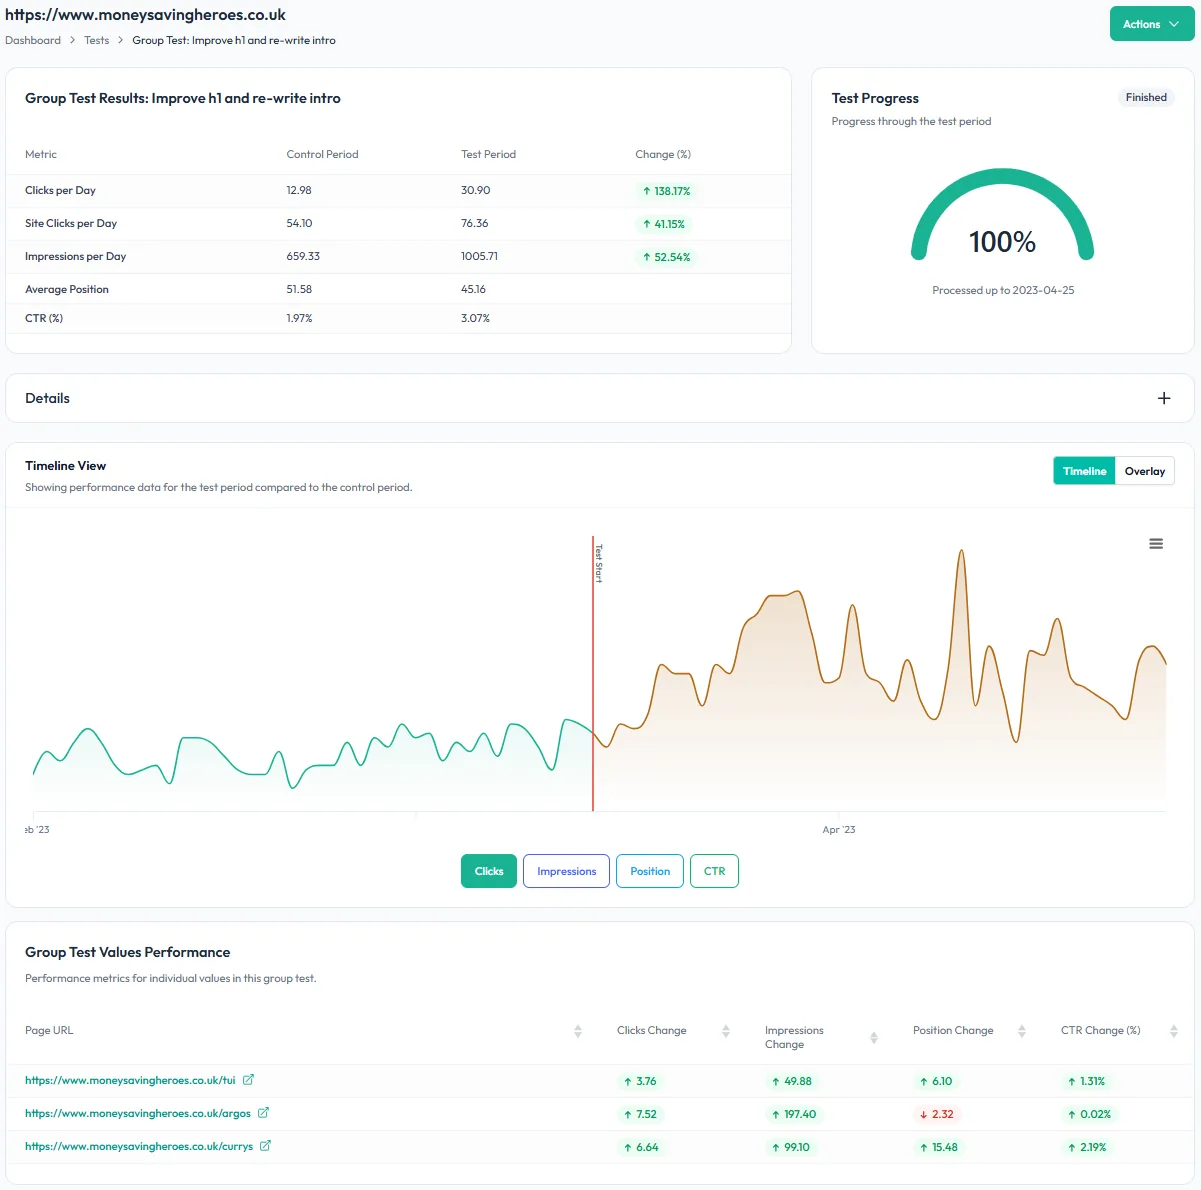
Task: Show Clicks data on the timeline chart
Action: (x=488, y=871)
